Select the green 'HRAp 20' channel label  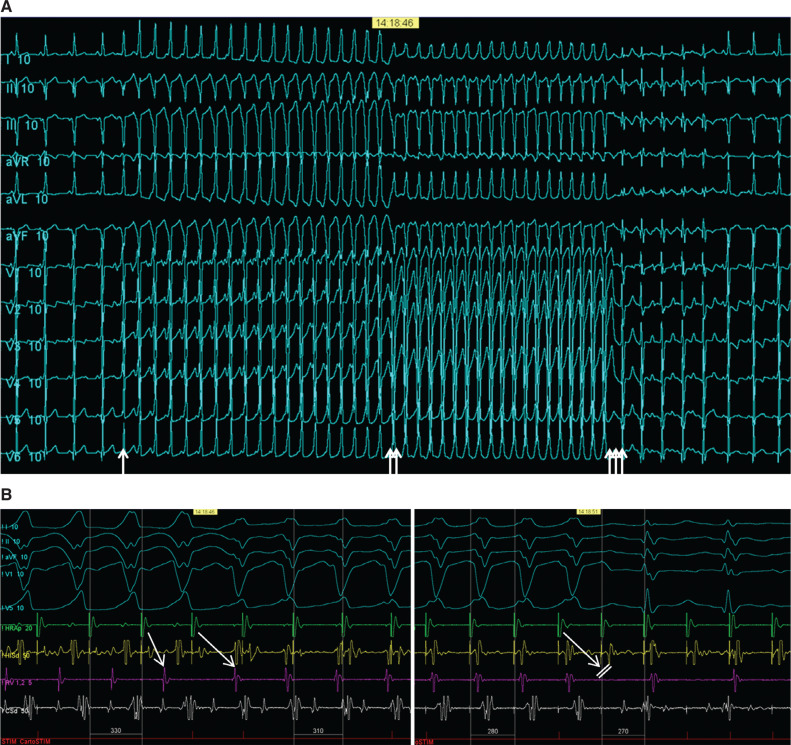coord(17,628)
